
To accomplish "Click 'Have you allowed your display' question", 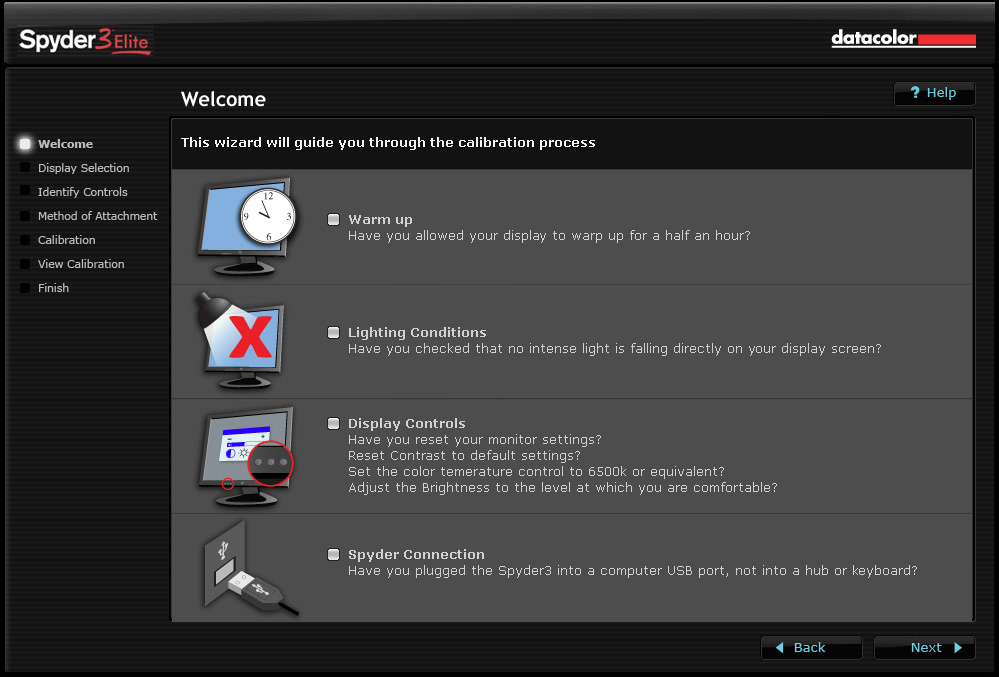I will coord(549,236).
